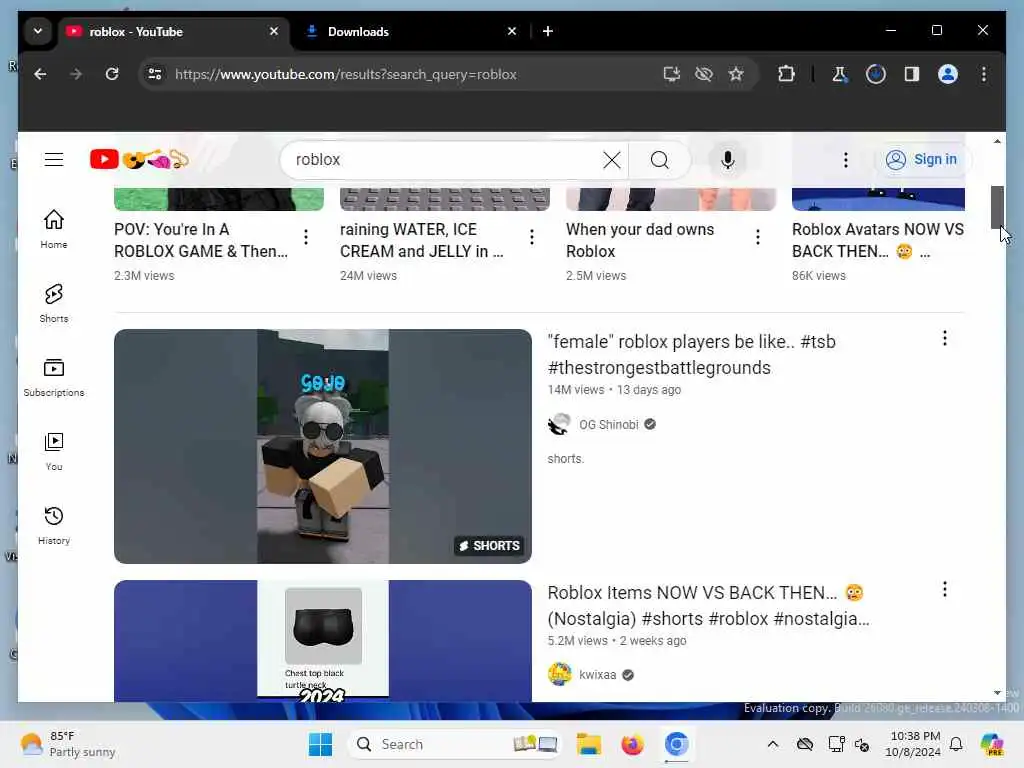The height and width of the screenshot is (768, 1024).
Task: Open Chrome Labs flask icon
Action: (x=839, y=74)
